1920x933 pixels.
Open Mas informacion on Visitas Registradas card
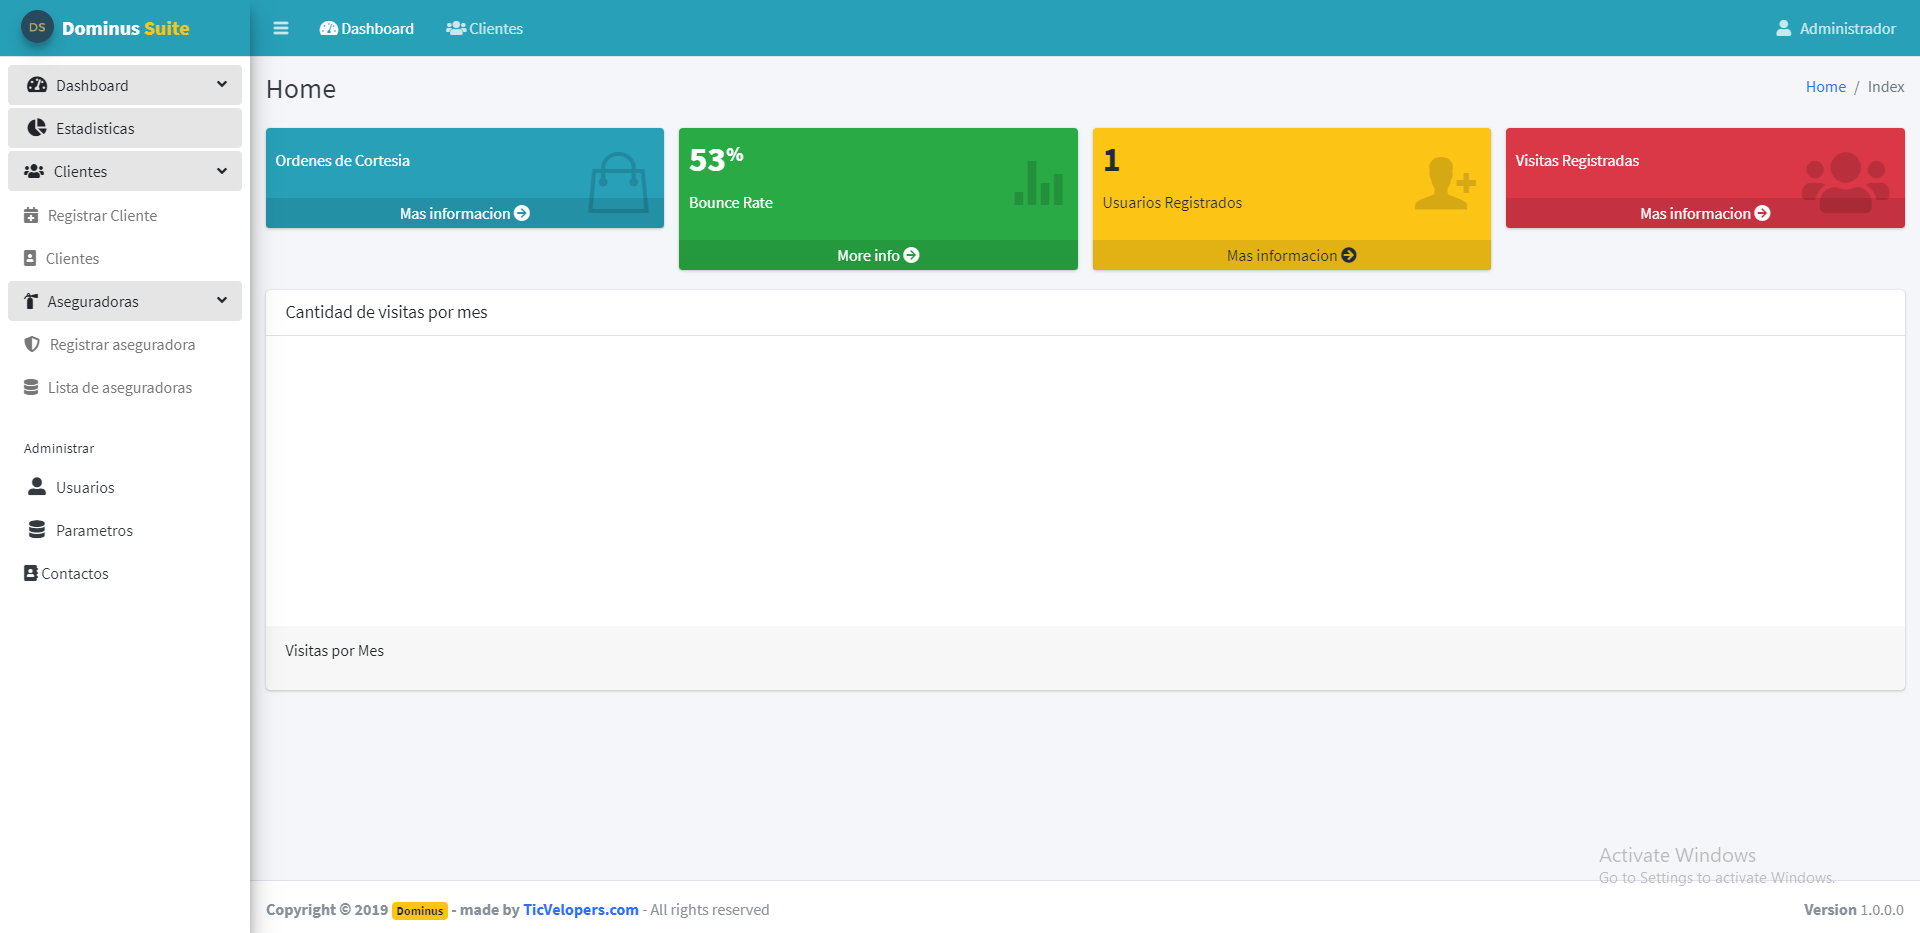pyautogui.click(x=1704, y=213)
